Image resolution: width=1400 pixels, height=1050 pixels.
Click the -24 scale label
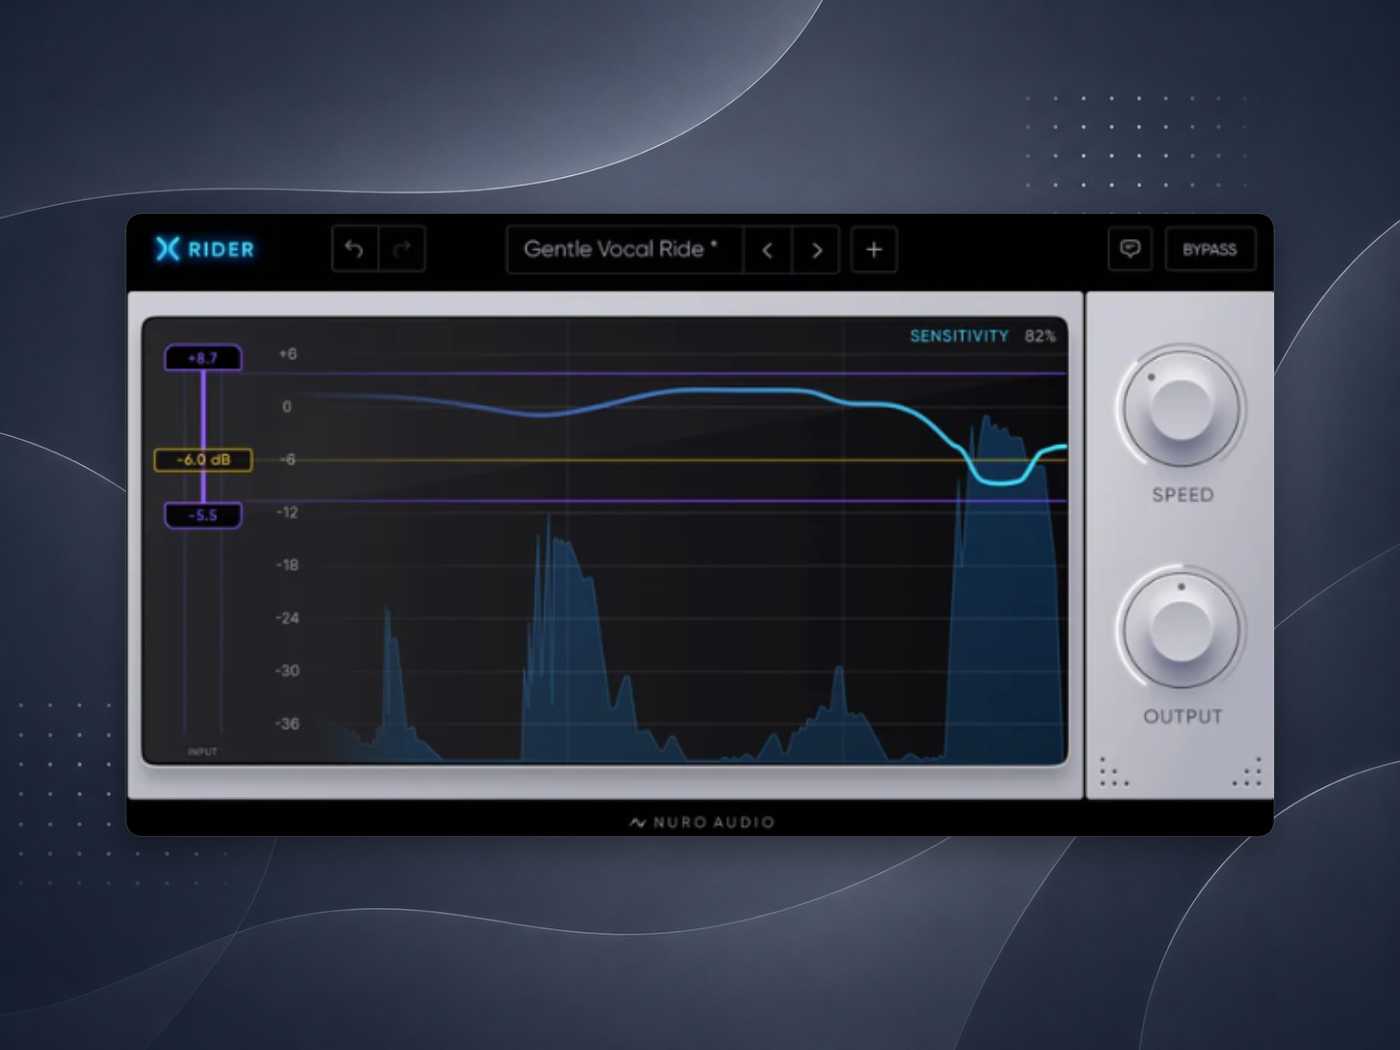(x=287, y=619)
